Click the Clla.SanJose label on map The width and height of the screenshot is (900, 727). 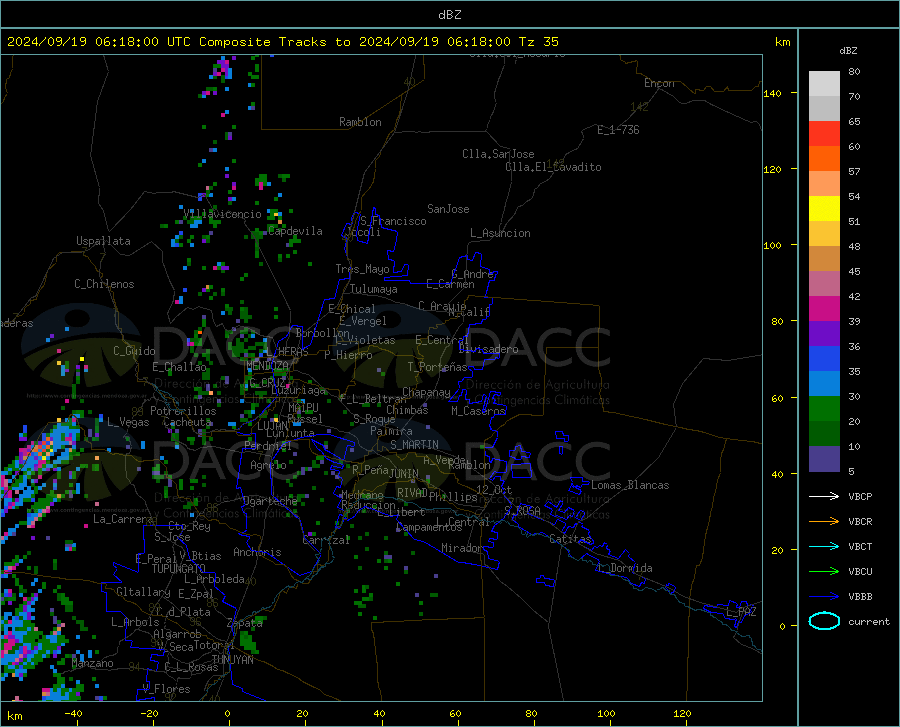tap(498, 154)
